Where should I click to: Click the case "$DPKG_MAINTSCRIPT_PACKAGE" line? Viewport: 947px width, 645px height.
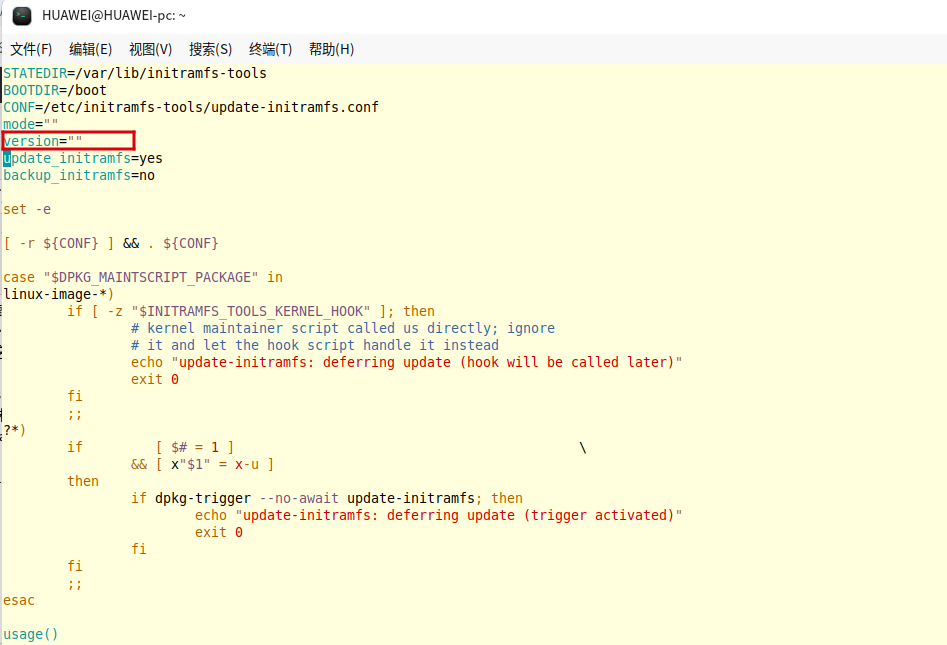[142, 277]
